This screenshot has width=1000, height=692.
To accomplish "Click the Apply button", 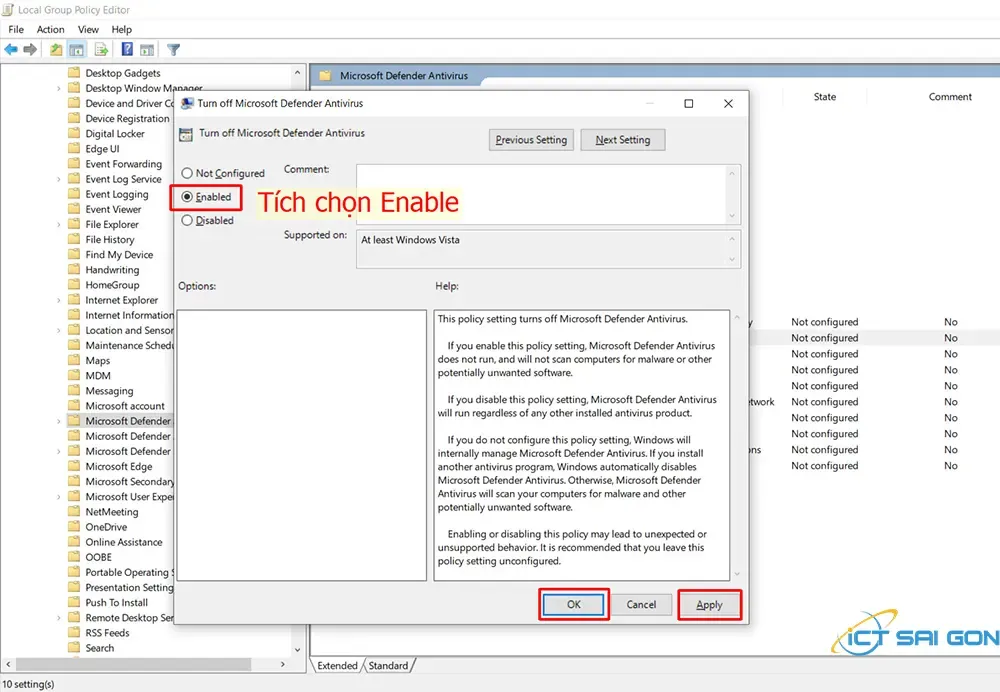I will [709, 604].
